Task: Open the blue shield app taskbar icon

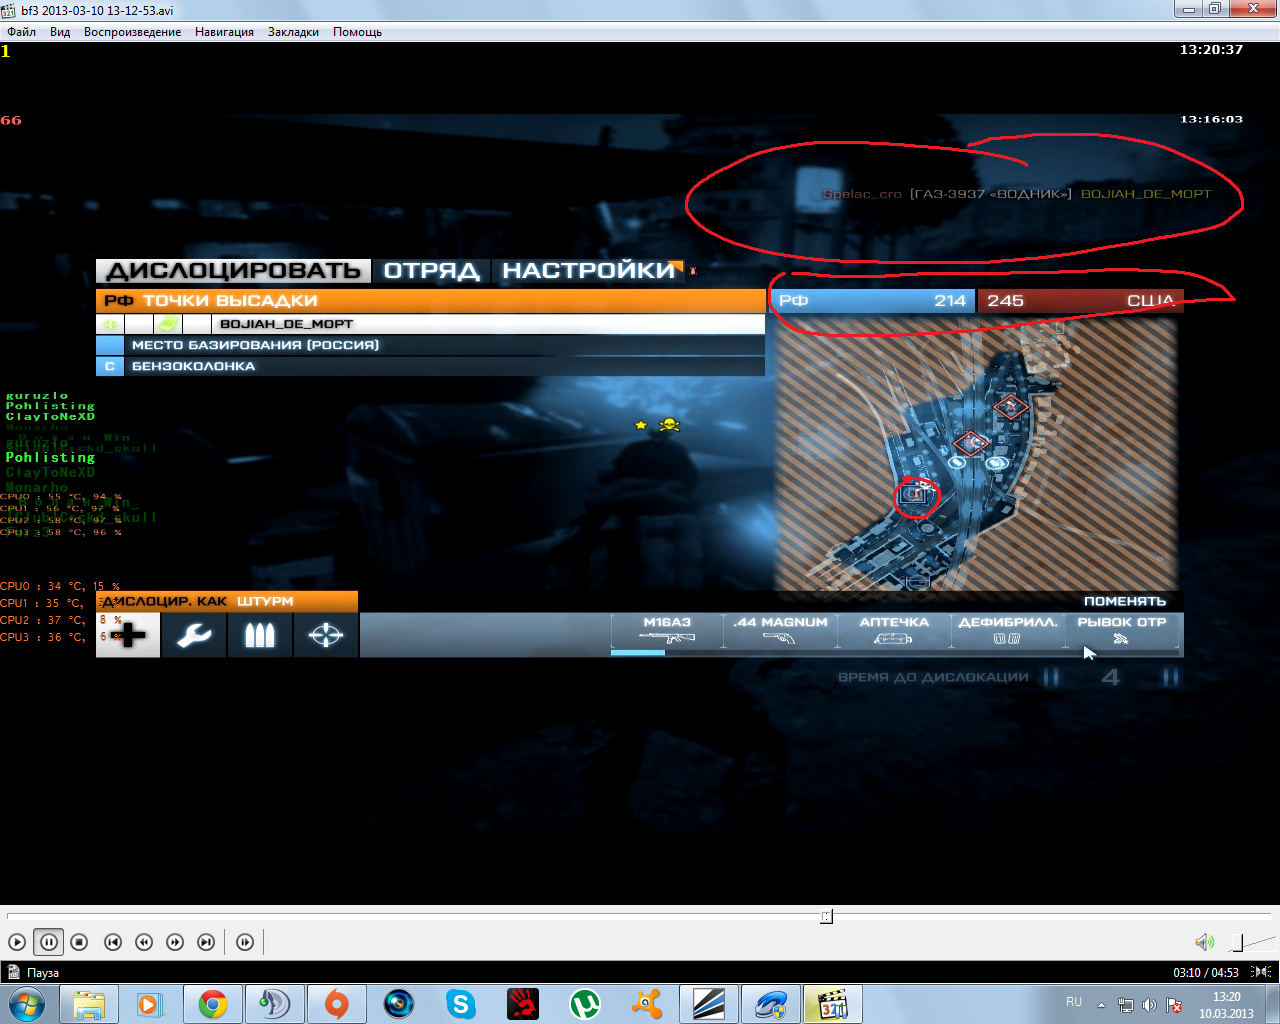Action: (x=771, y=1004)
